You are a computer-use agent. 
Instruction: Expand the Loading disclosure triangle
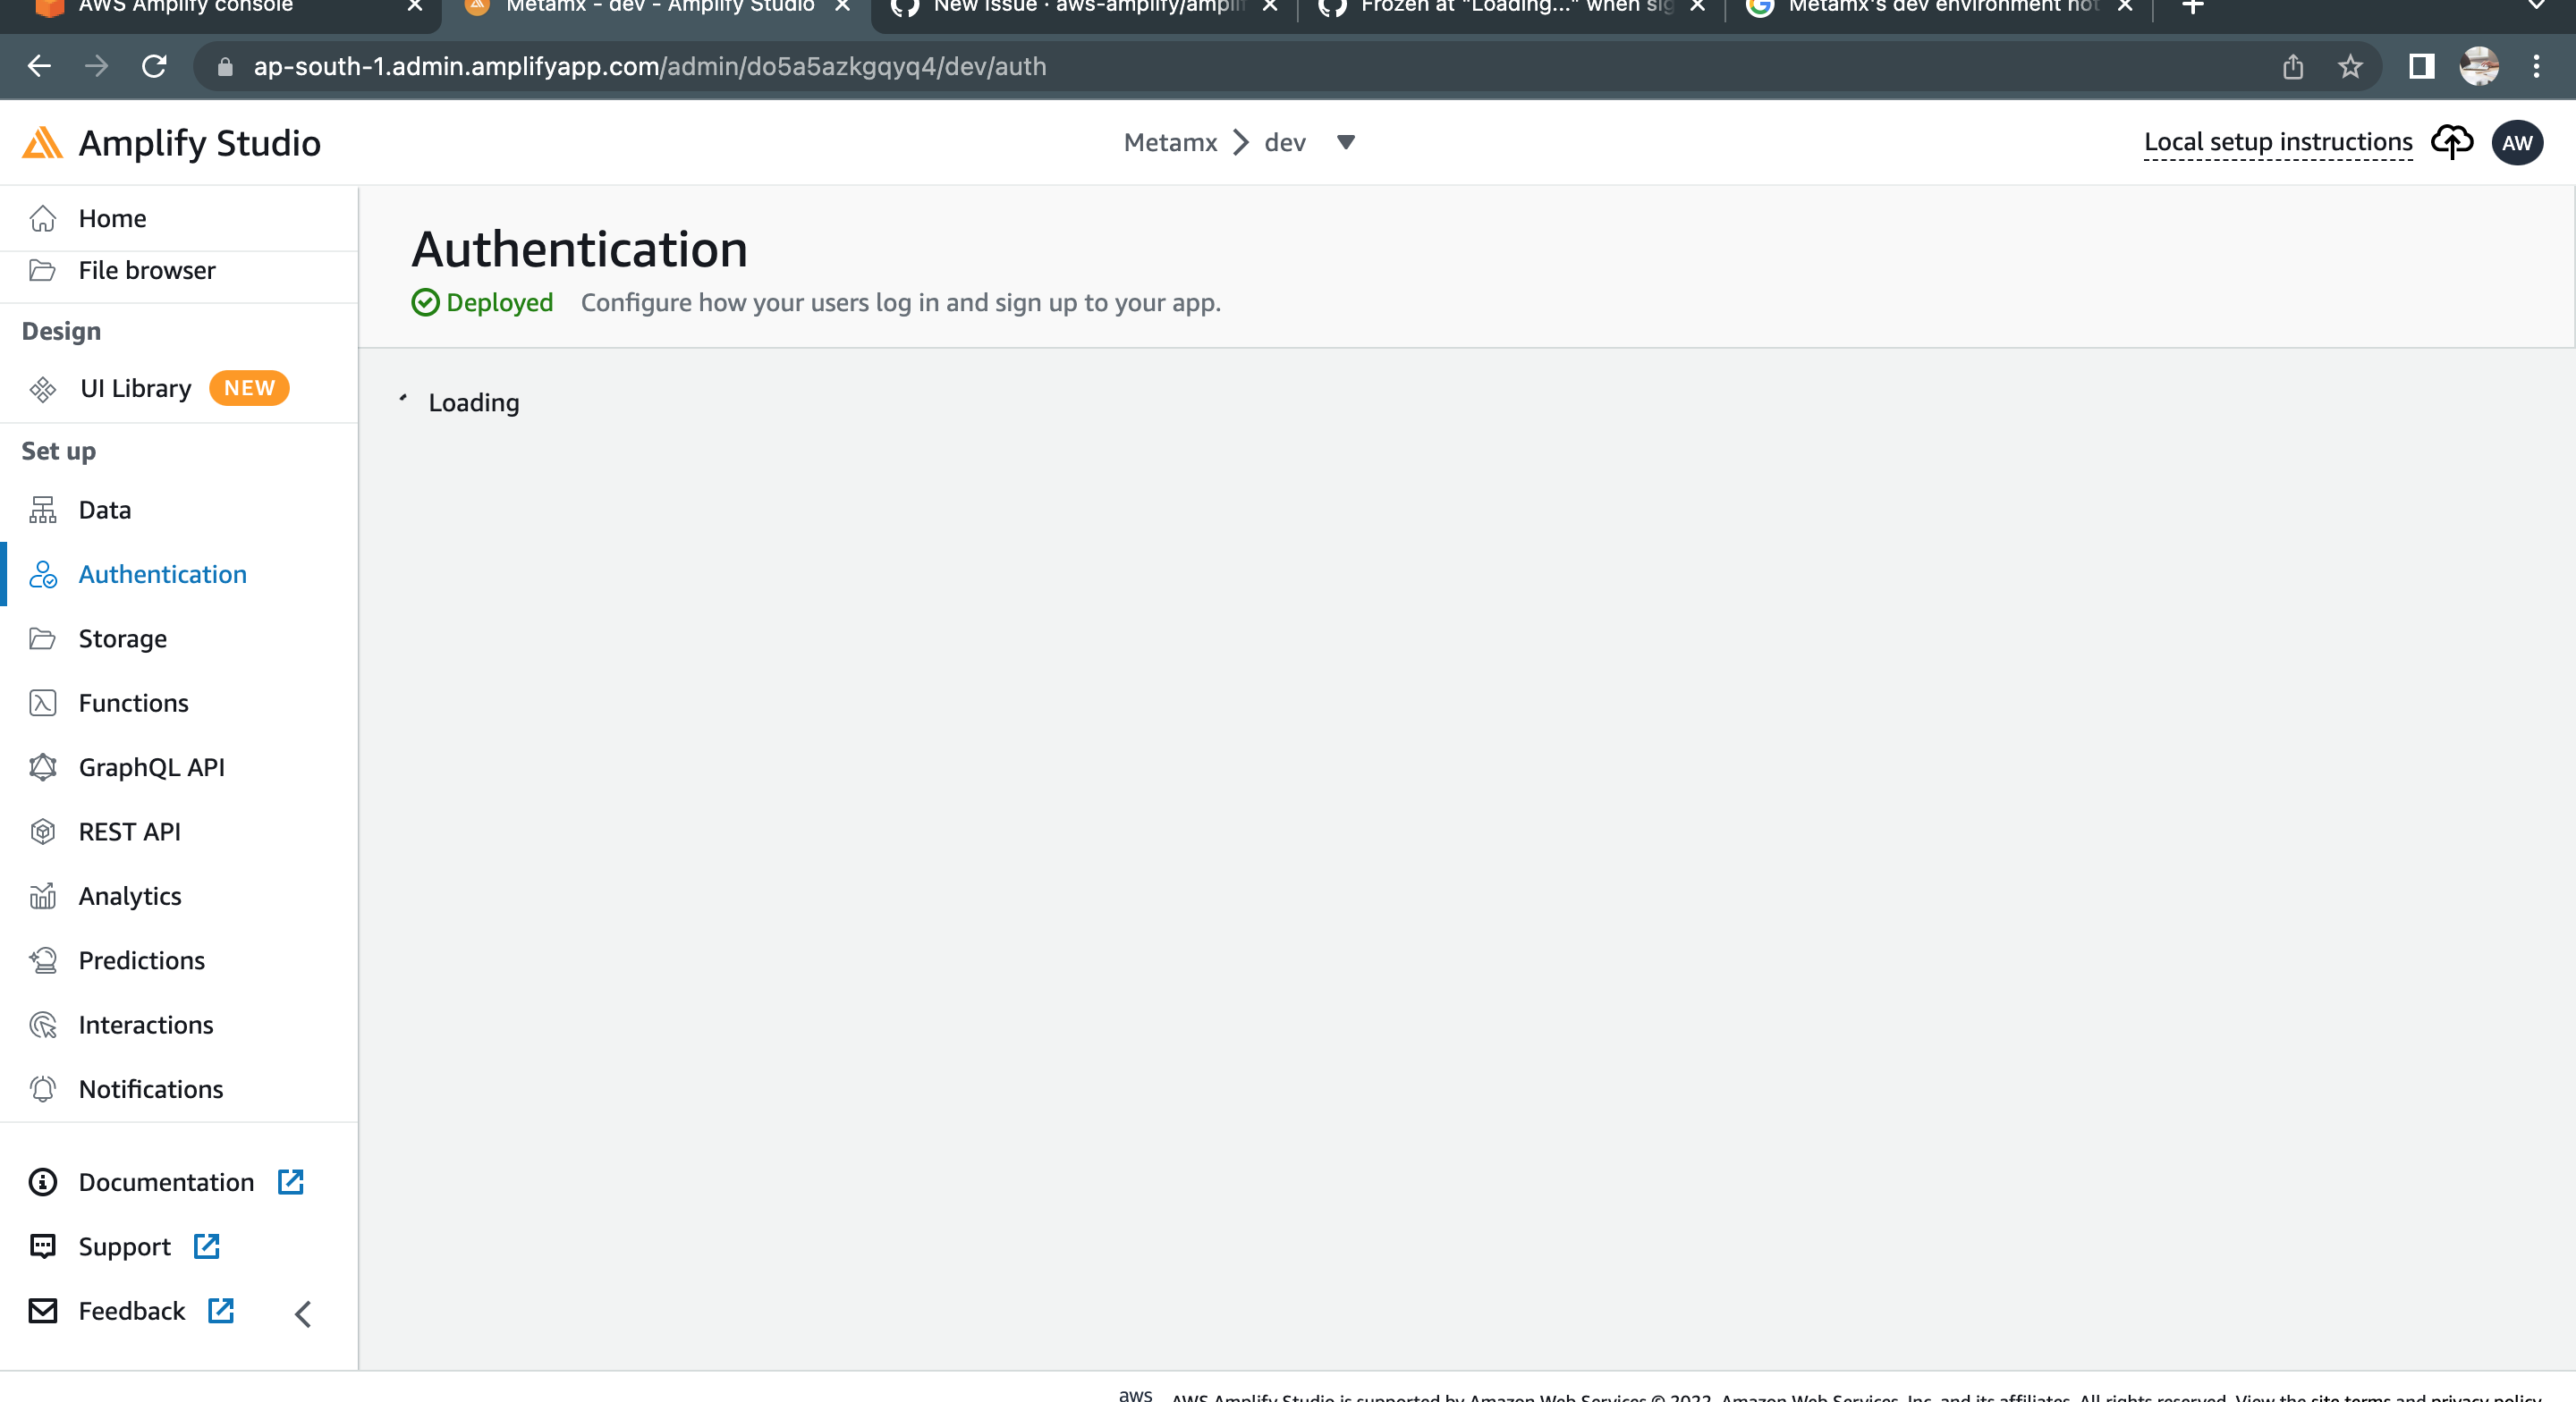coord(403,400)
